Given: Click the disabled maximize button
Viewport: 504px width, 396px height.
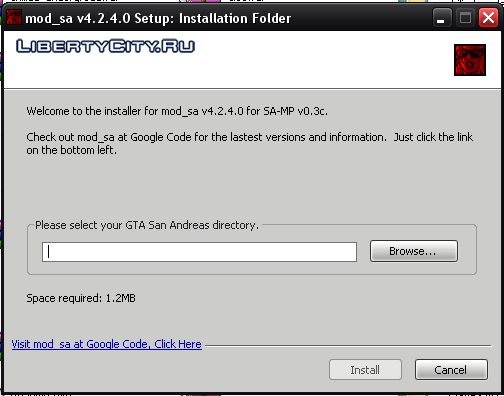Looking at the screenshot, I should point(465,18).
